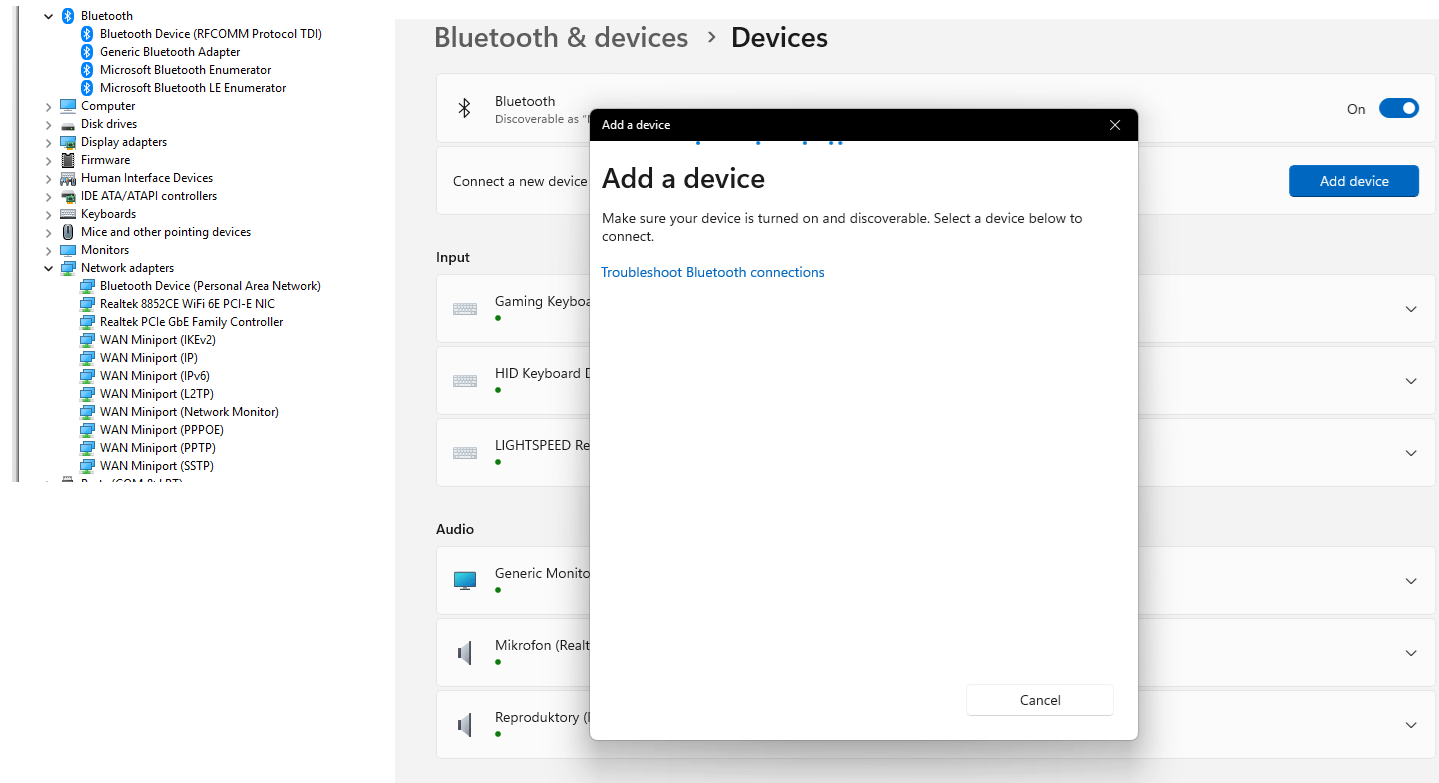The height and width of the screenshot is (783, 1439).
Task: Expand the Firmware category
Action: coord(48,160)
